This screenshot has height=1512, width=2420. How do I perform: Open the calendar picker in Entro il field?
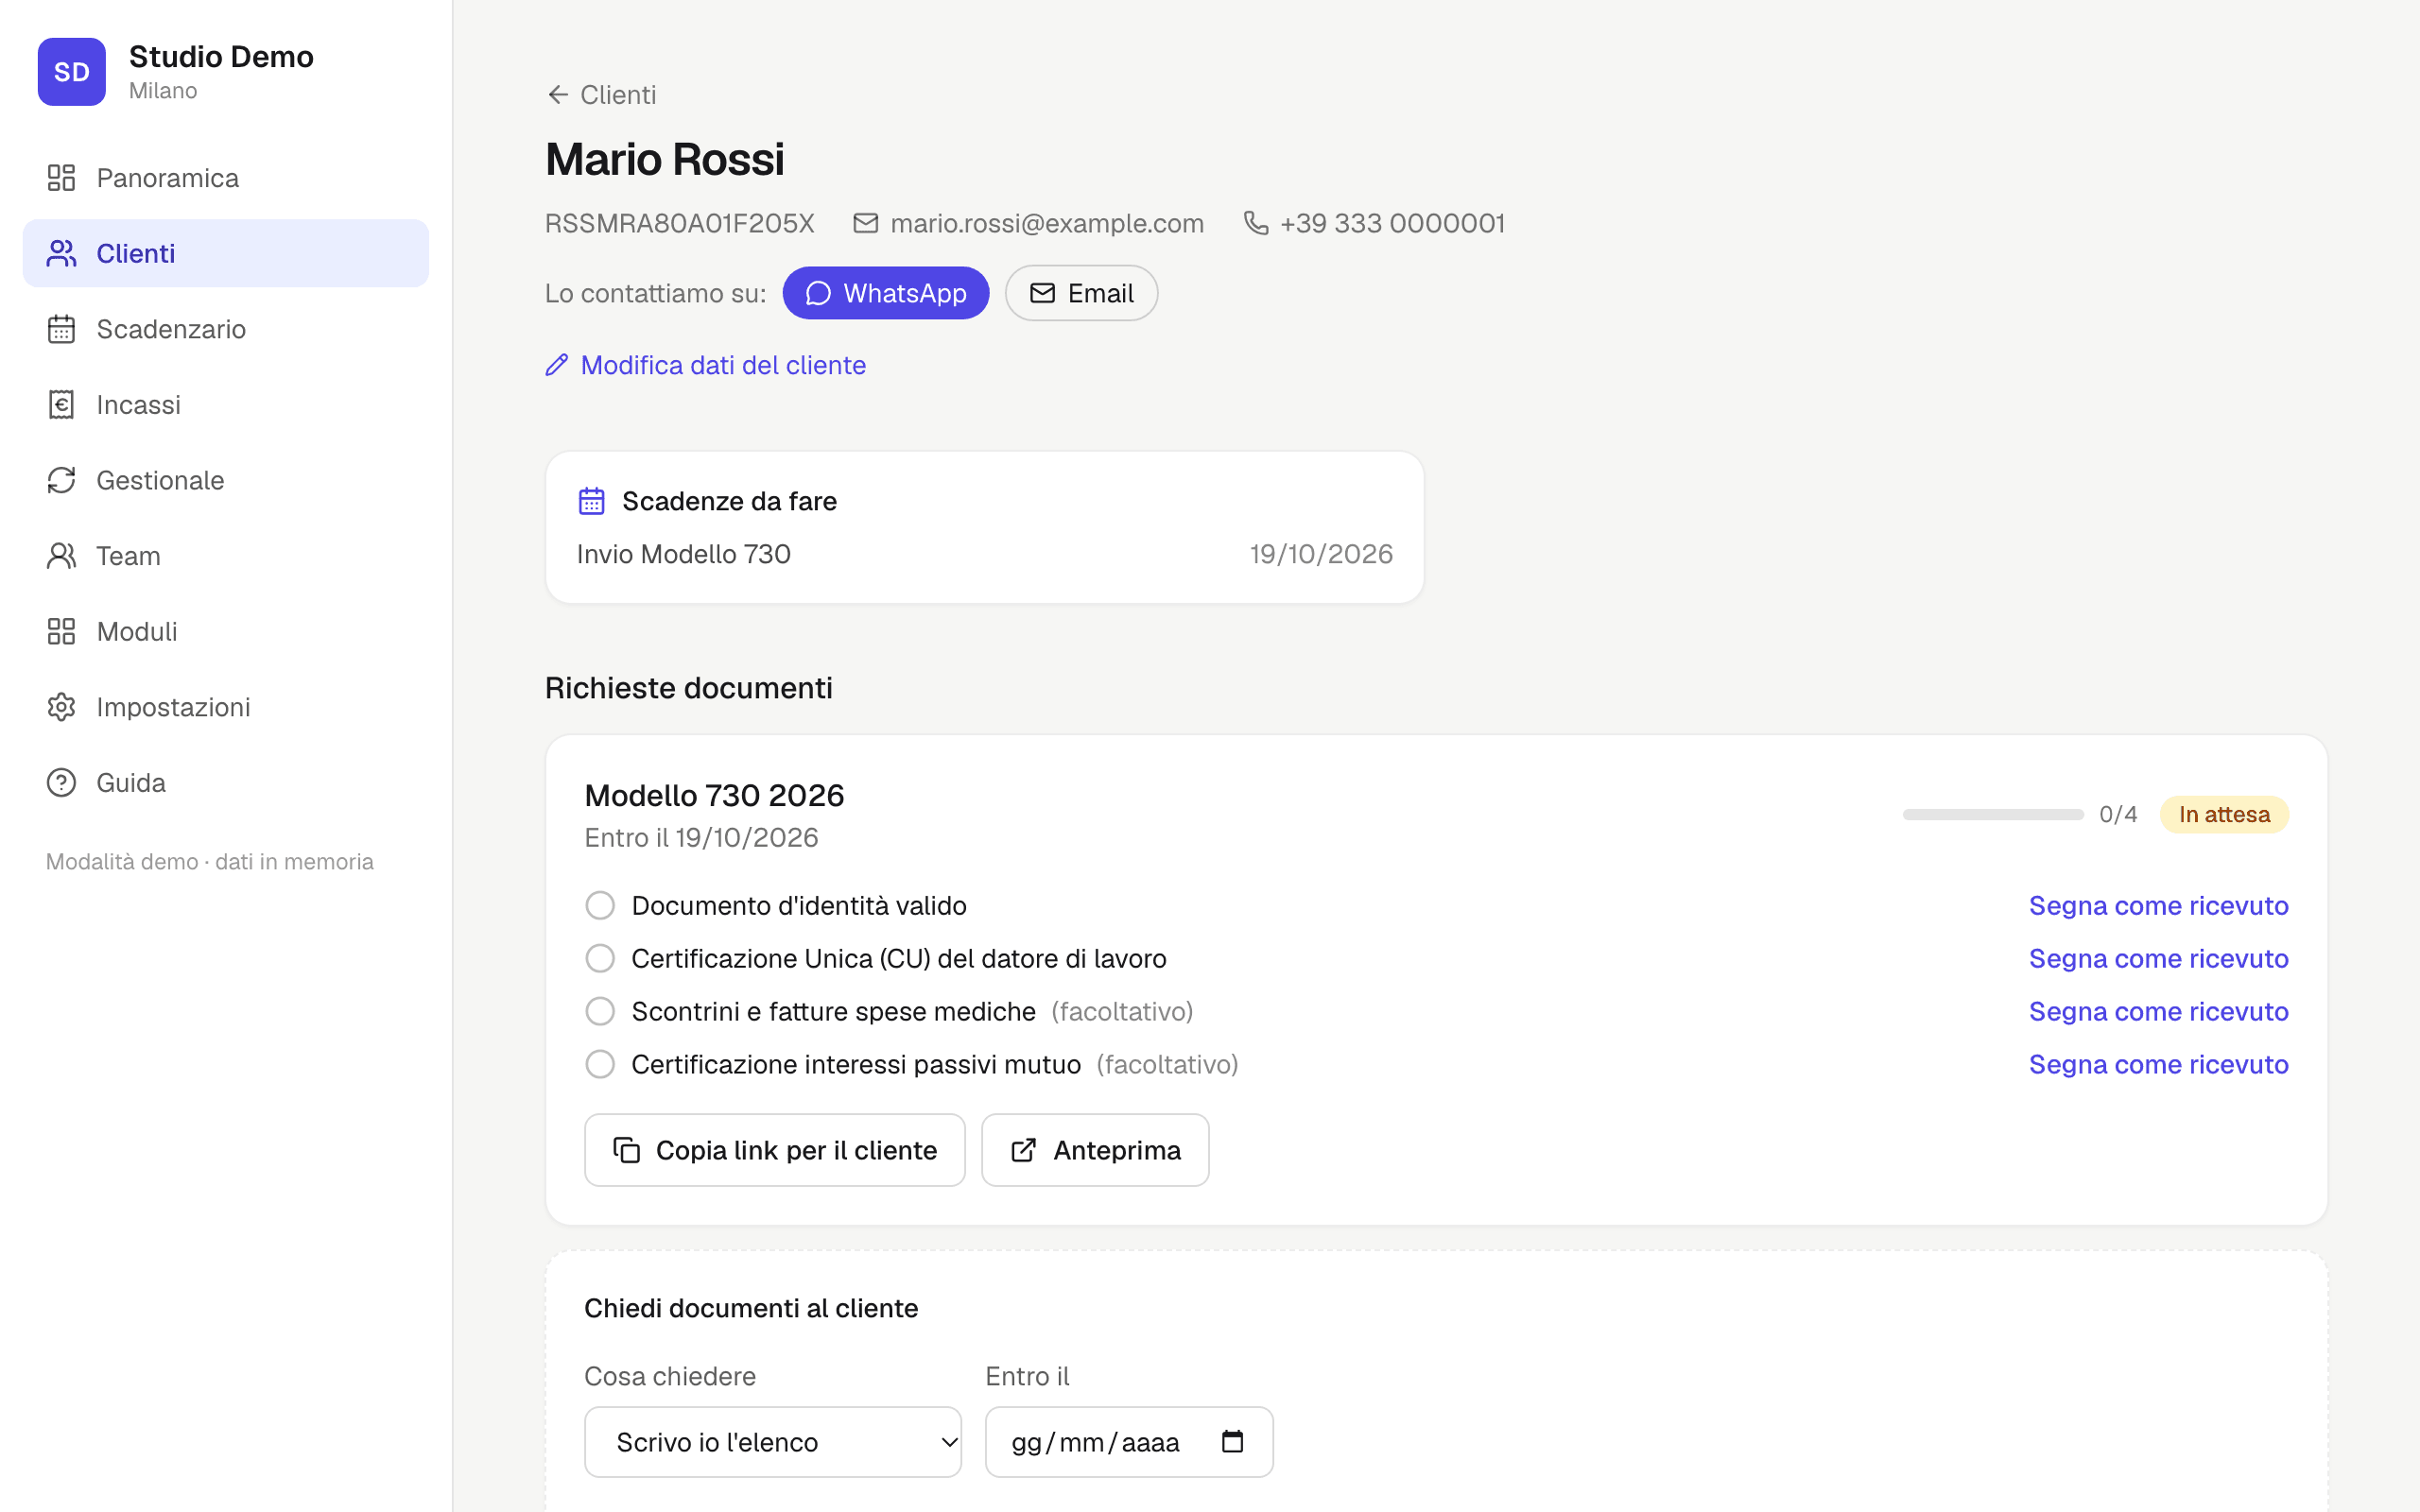pyautogui.click(x=1232, y=1441)
